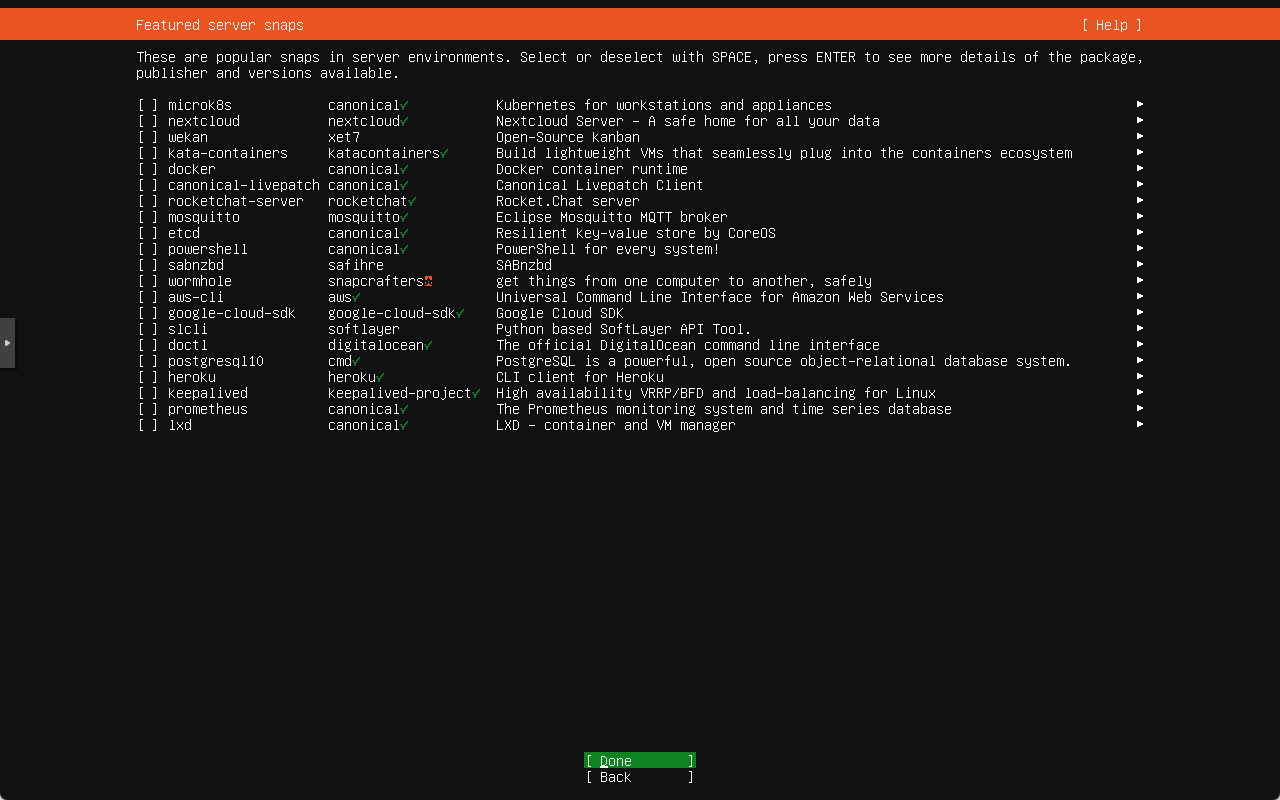Screen dimensions: 1280x800
Task: Click 'Featured server snaps' title
Action: 220,25
